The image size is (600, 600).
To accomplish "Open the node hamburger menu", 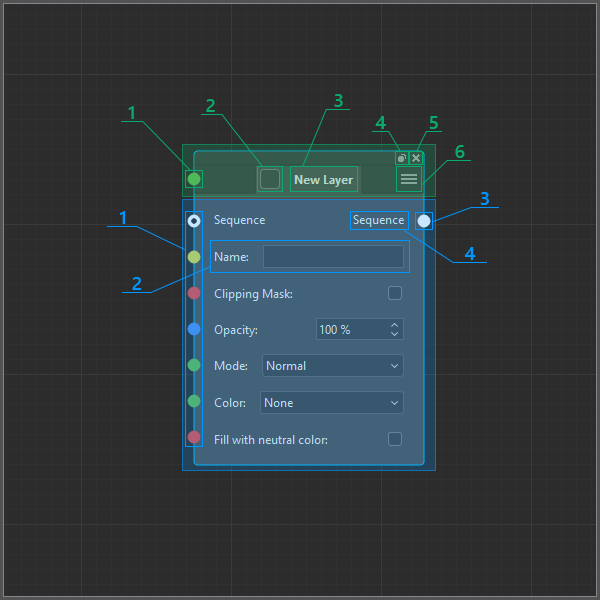I will (408, 179).
